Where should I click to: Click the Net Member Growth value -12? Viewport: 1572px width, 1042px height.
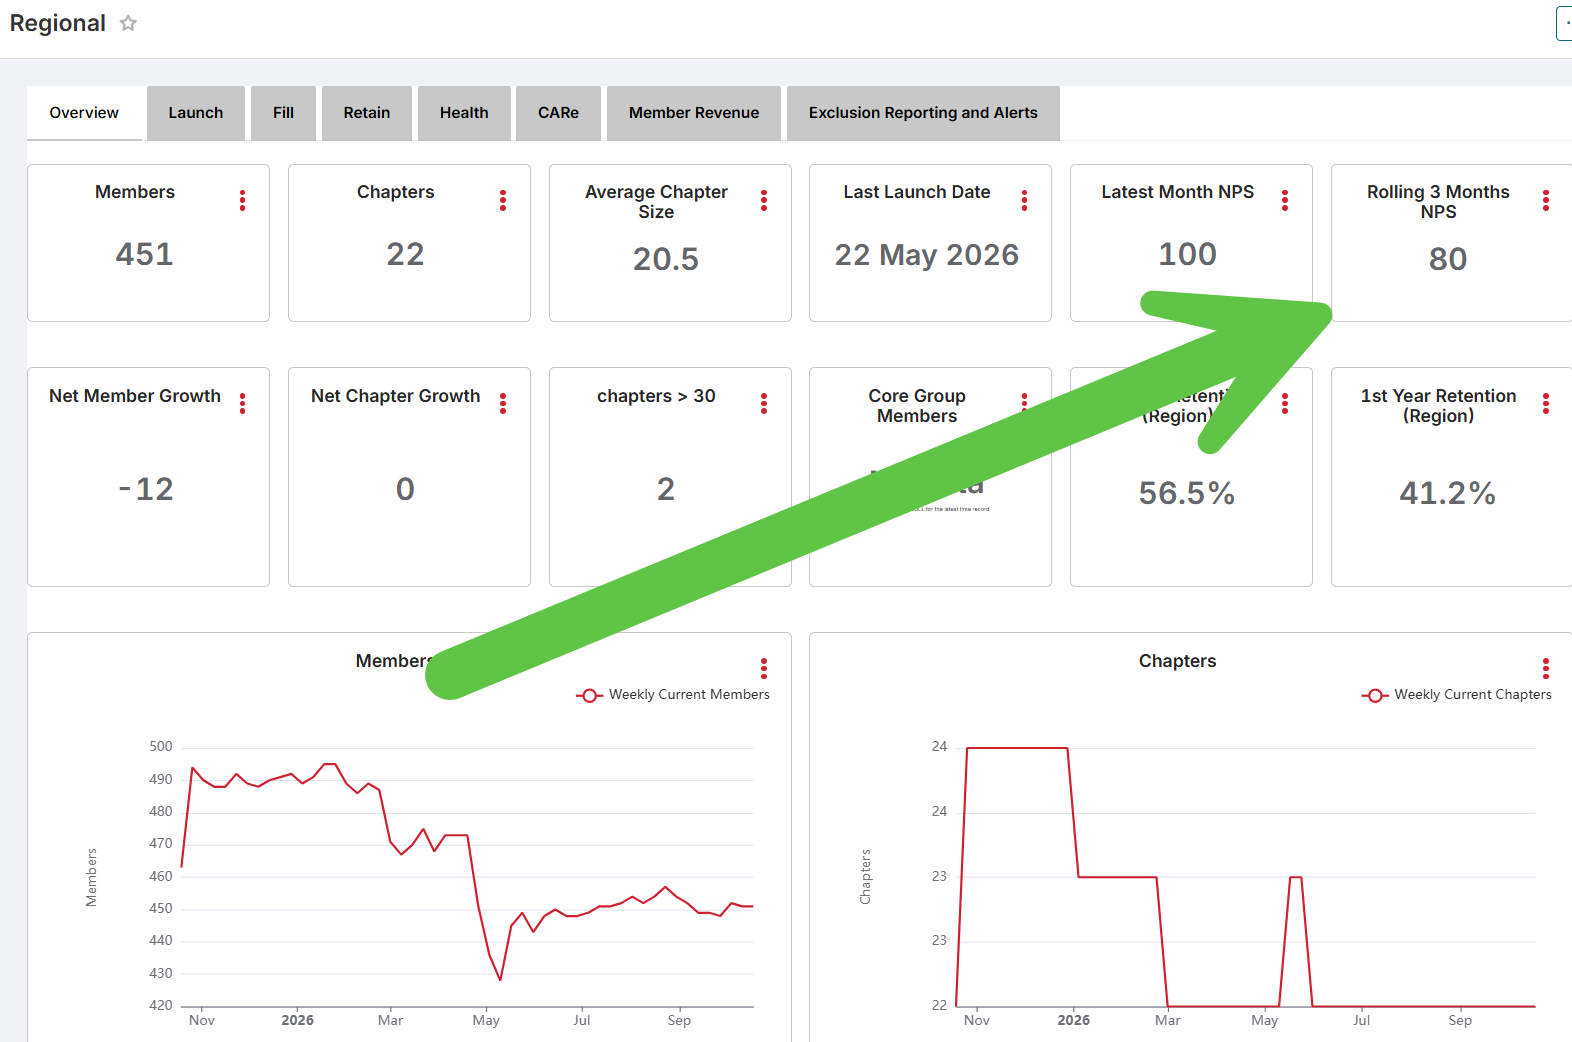(146, 489)
